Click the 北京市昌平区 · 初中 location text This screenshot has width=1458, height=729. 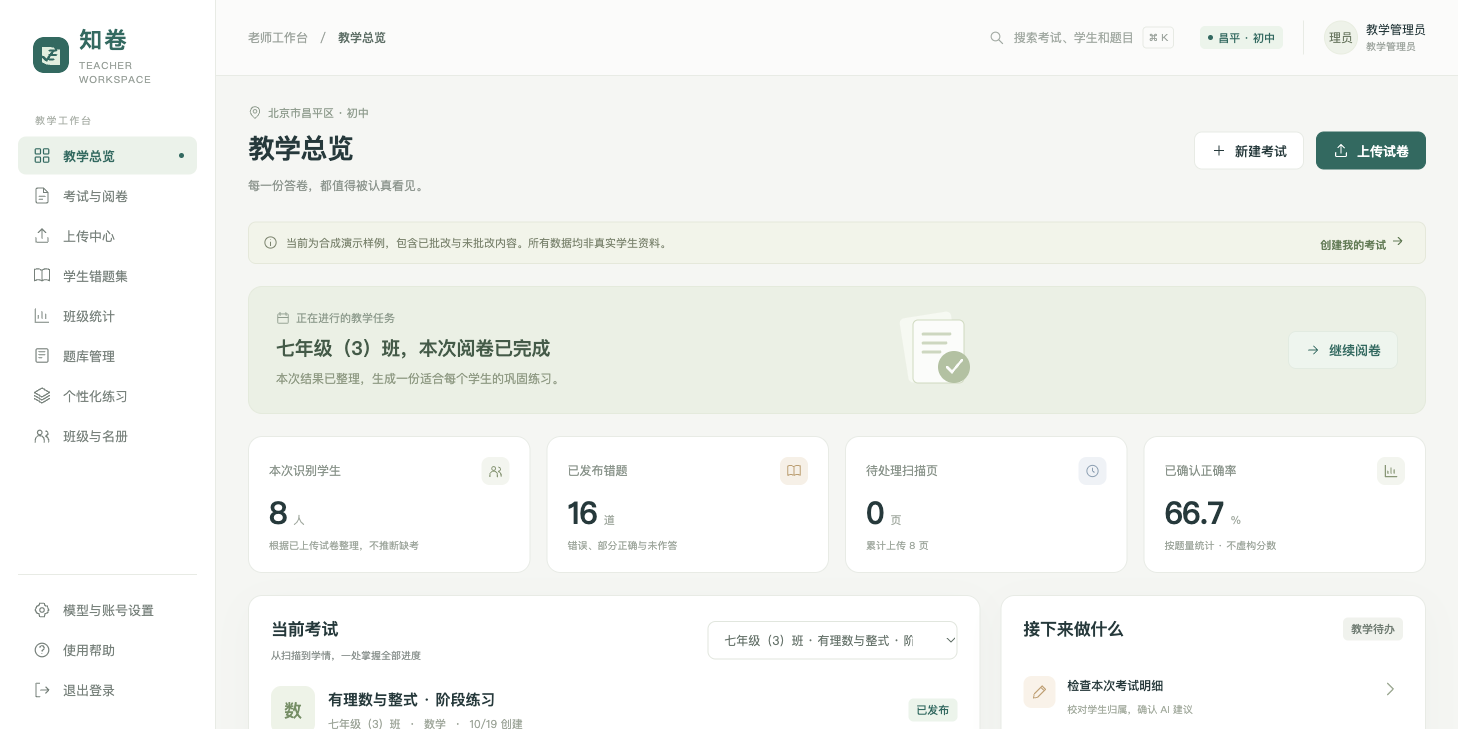coord(318,113)
